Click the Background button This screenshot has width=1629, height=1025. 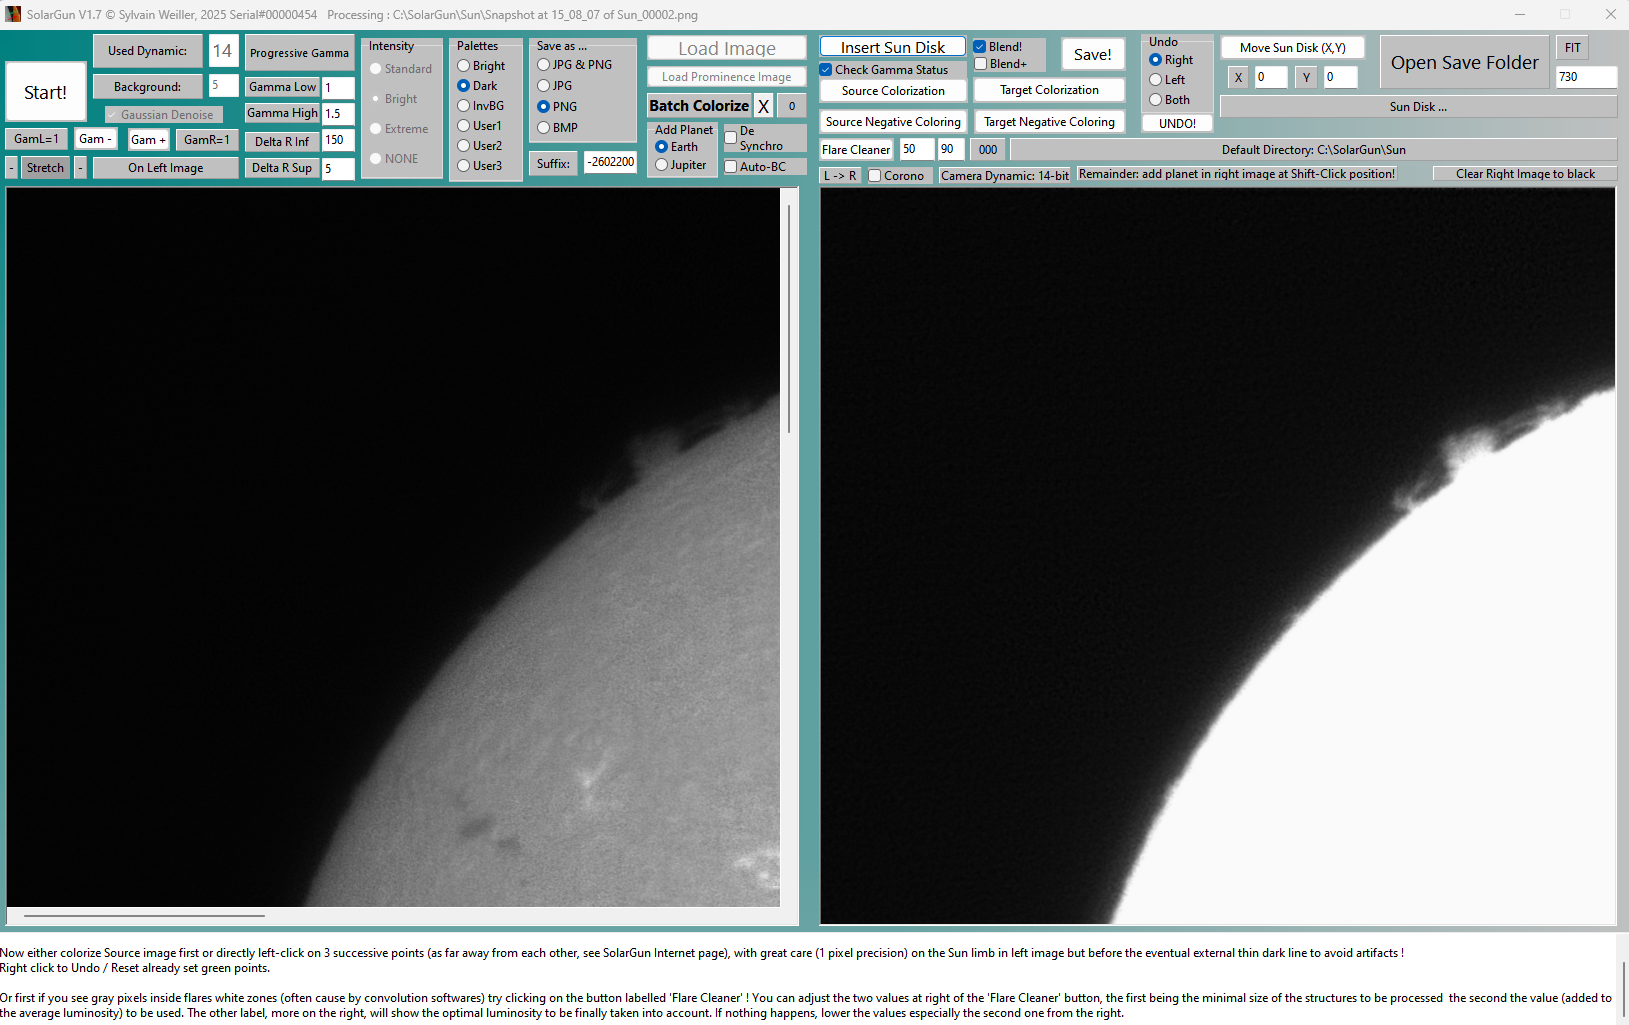(x=147, y=87)
